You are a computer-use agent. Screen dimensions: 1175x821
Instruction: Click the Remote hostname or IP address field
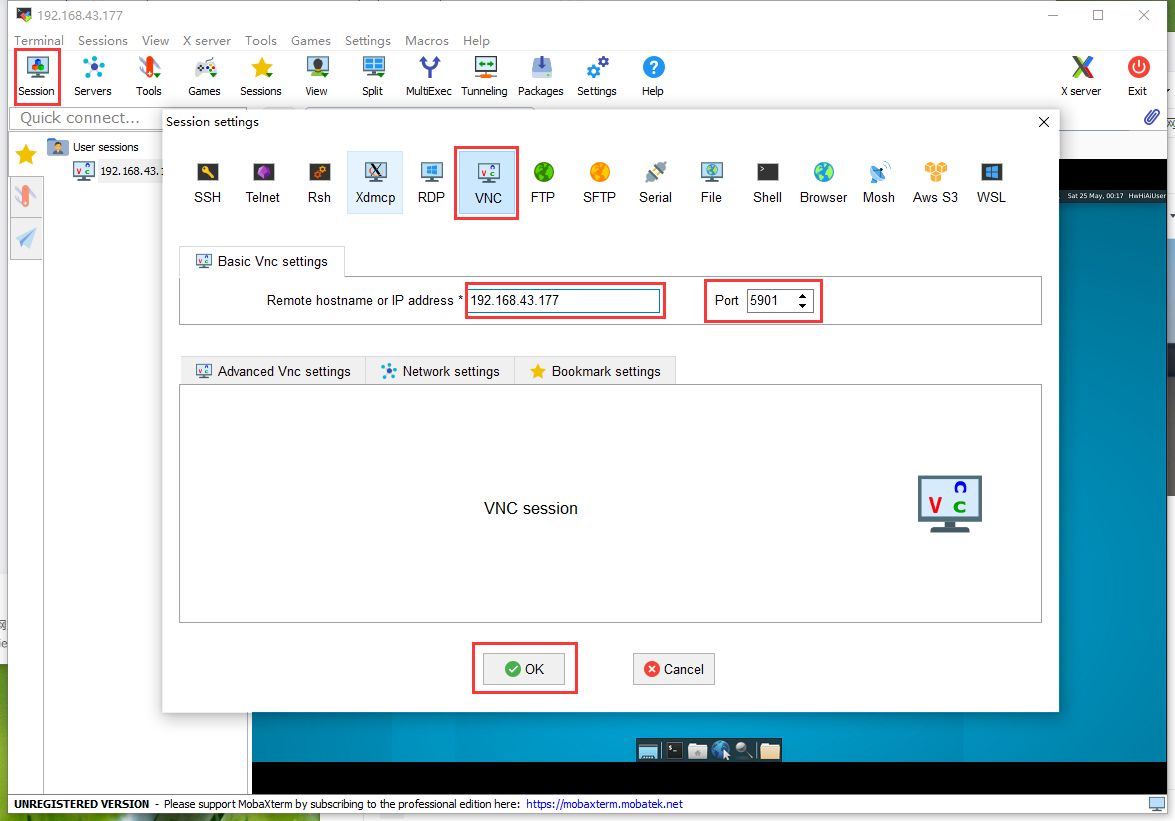(564, 300)
